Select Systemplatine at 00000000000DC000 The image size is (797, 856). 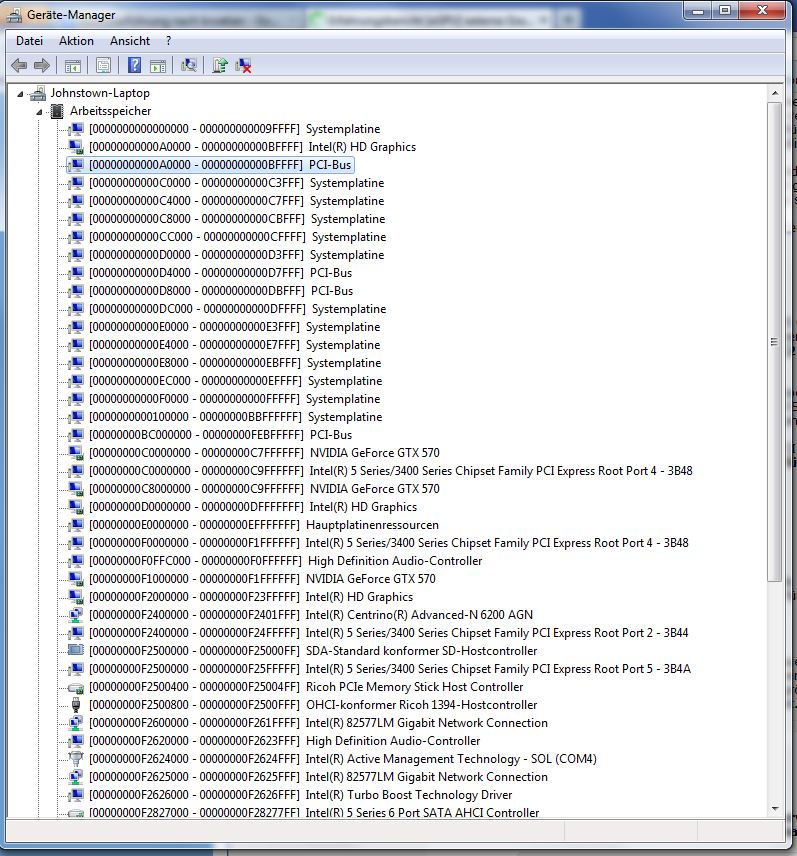pyautogui.click(x=237, y=309)
